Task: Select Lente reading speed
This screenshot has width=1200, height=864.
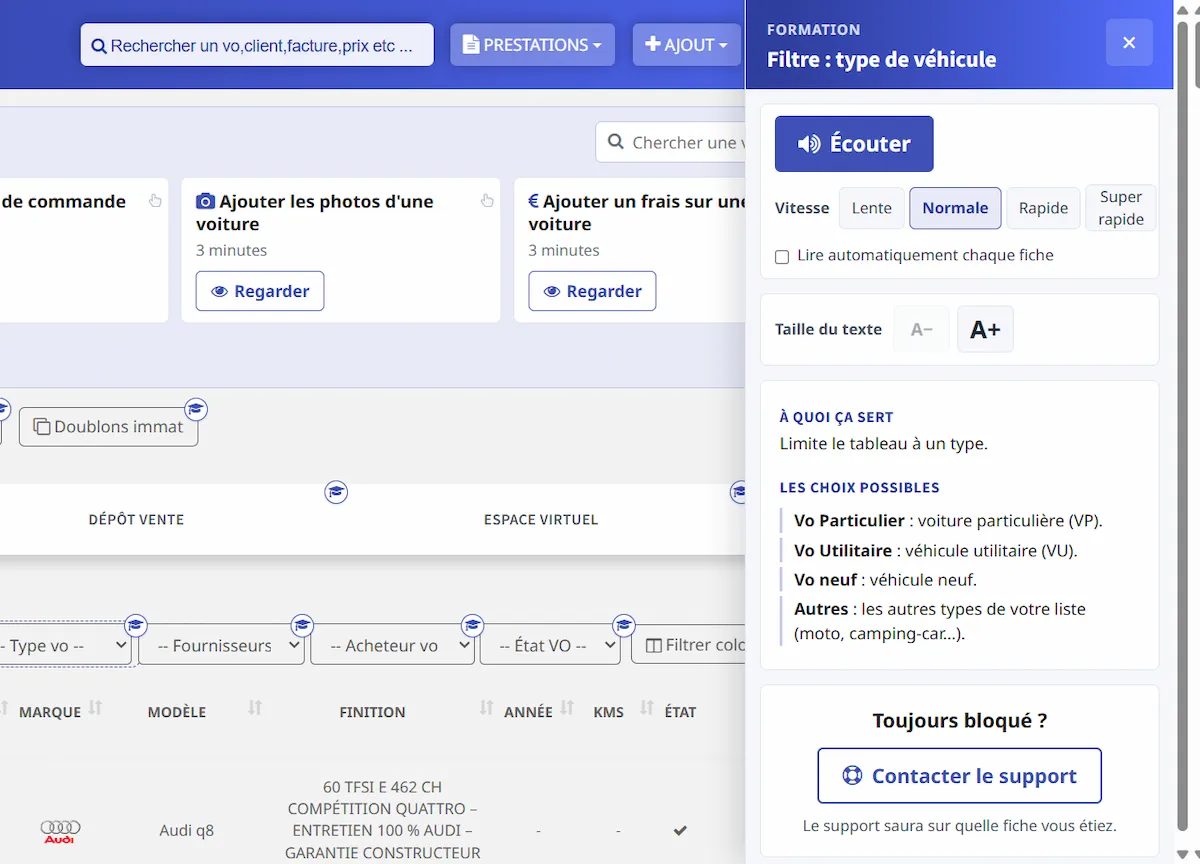Action: pyautogui.click(x=872, y=208)
